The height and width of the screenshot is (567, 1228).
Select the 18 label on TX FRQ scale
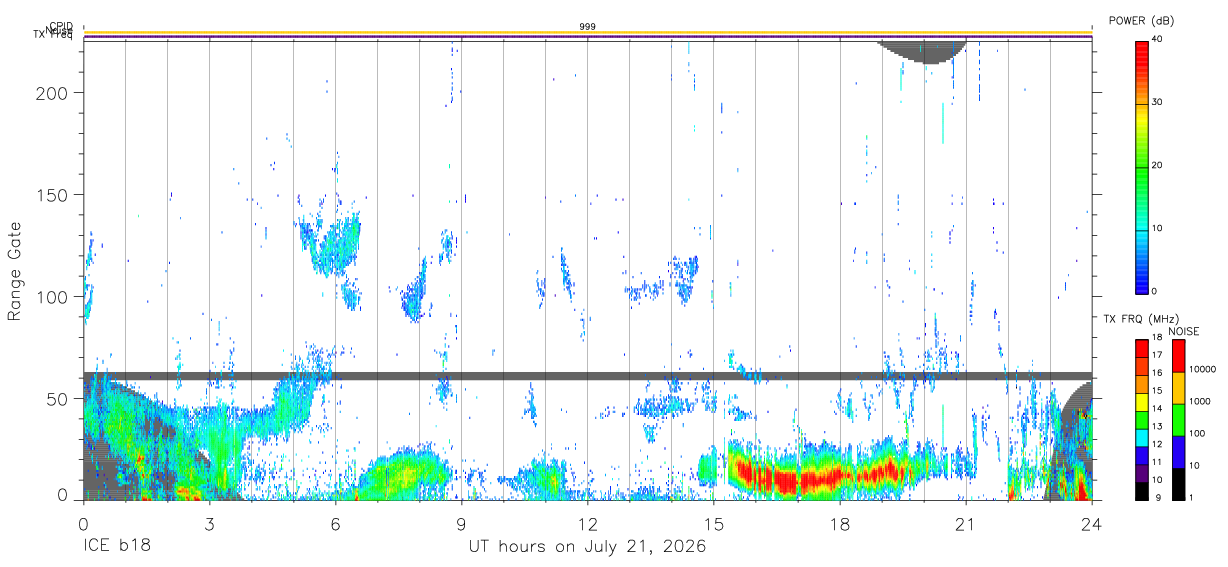pos(1158,338)
